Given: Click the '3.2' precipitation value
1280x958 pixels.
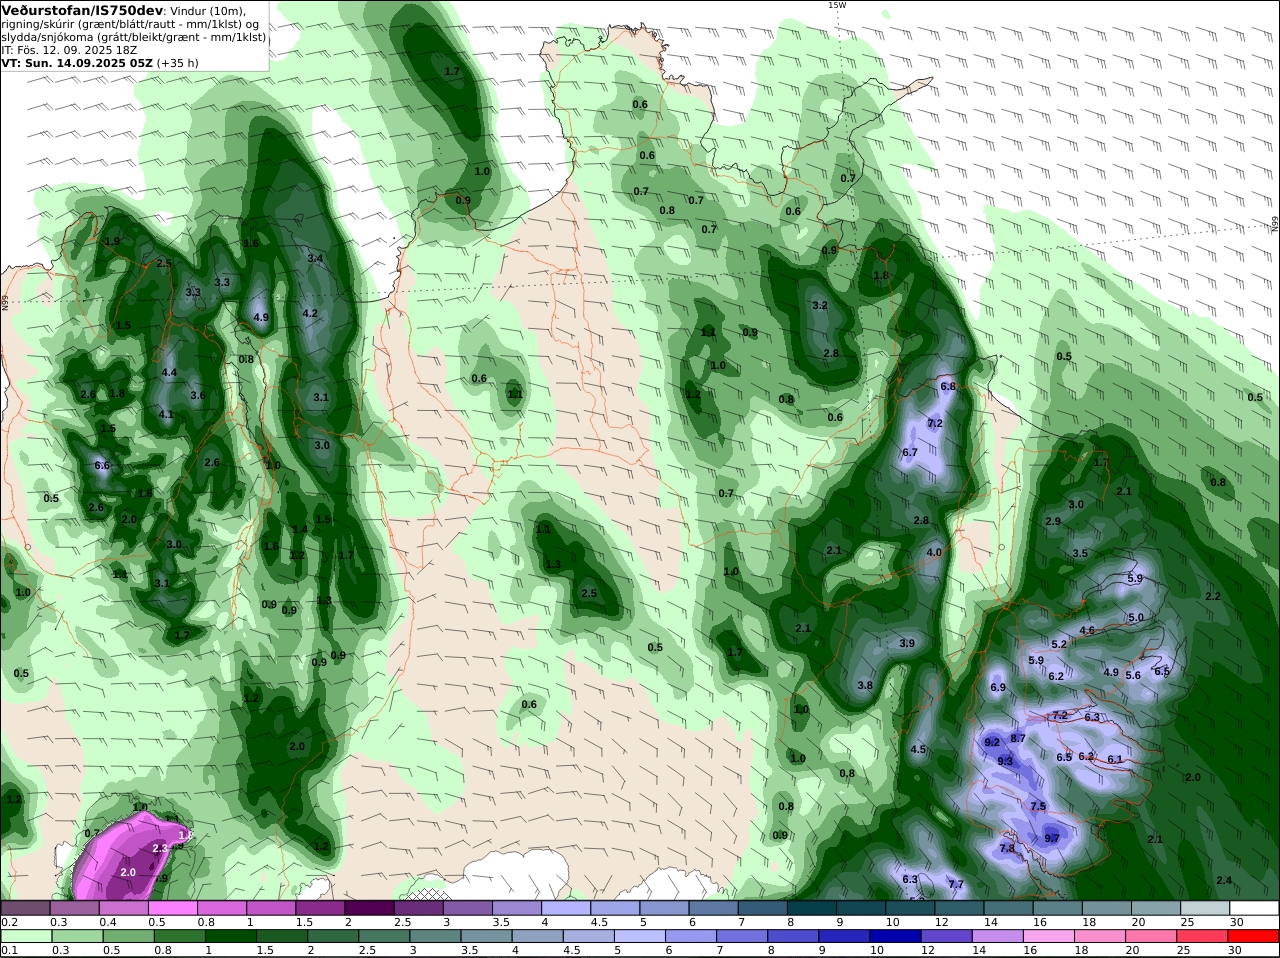Looking at the screenshot, I should [x=820, y=305].
